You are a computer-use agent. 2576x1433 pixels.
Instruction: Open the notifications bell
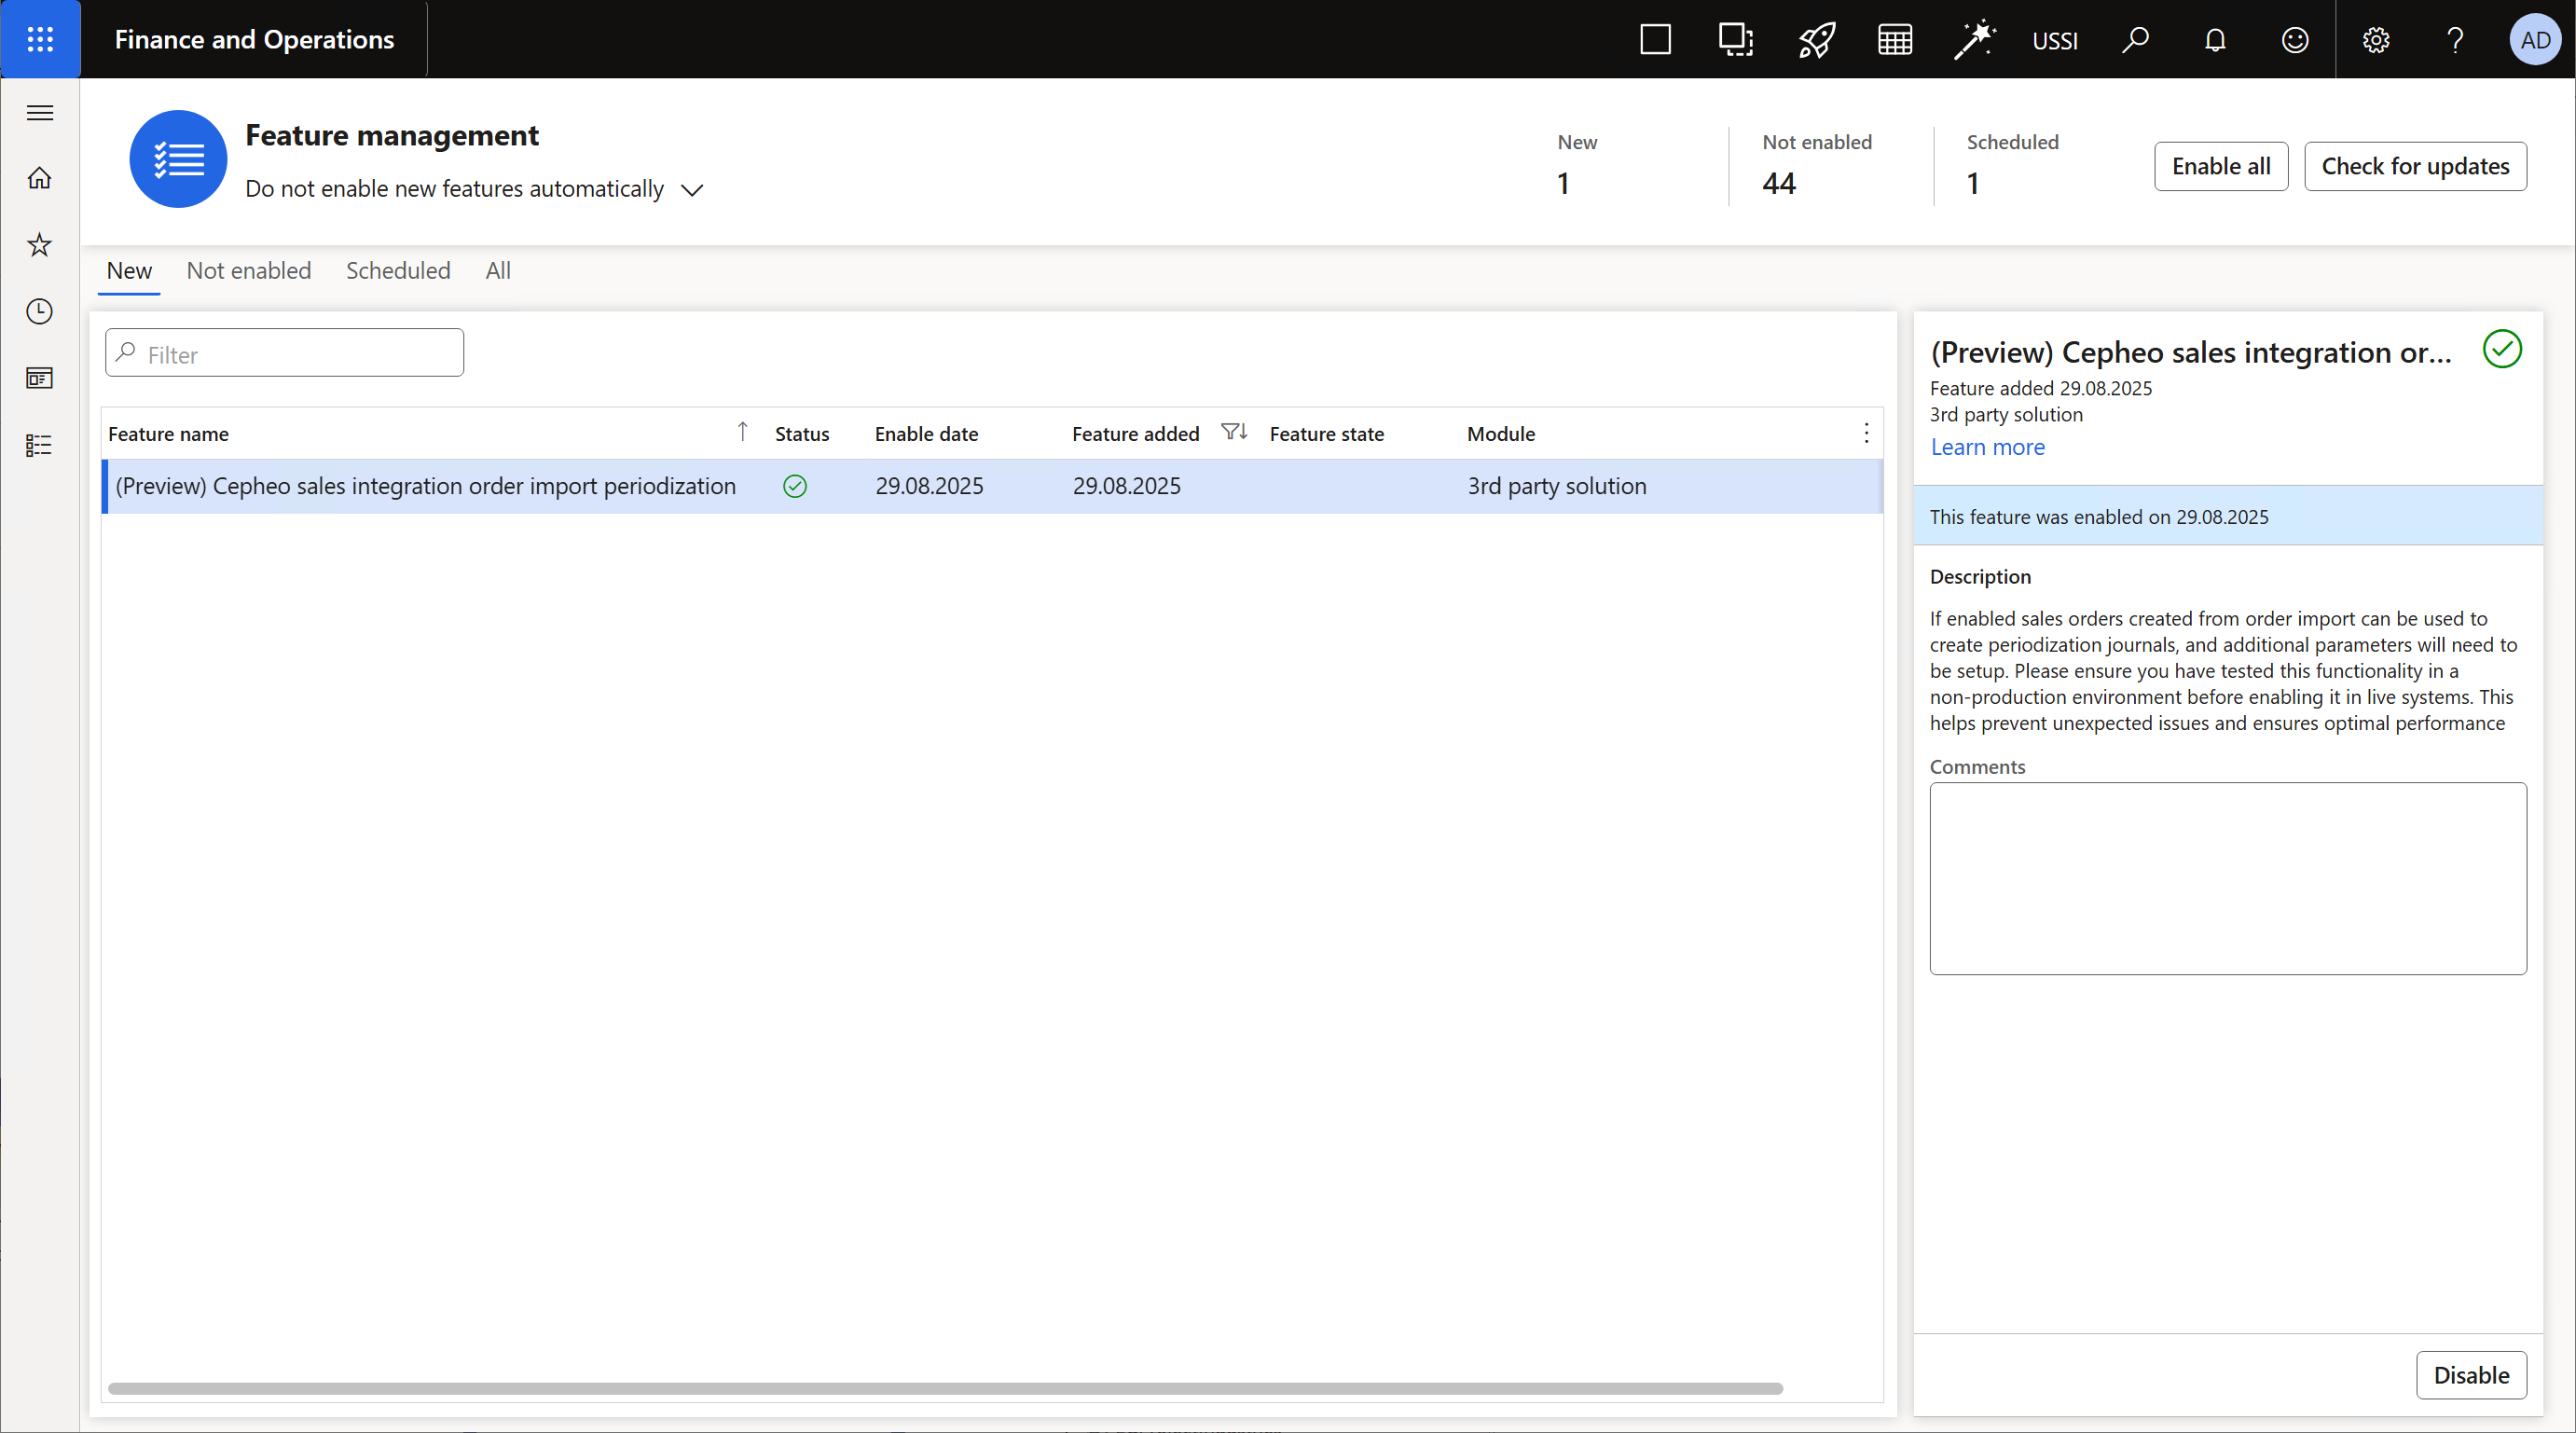click(x=2215, y=40)
